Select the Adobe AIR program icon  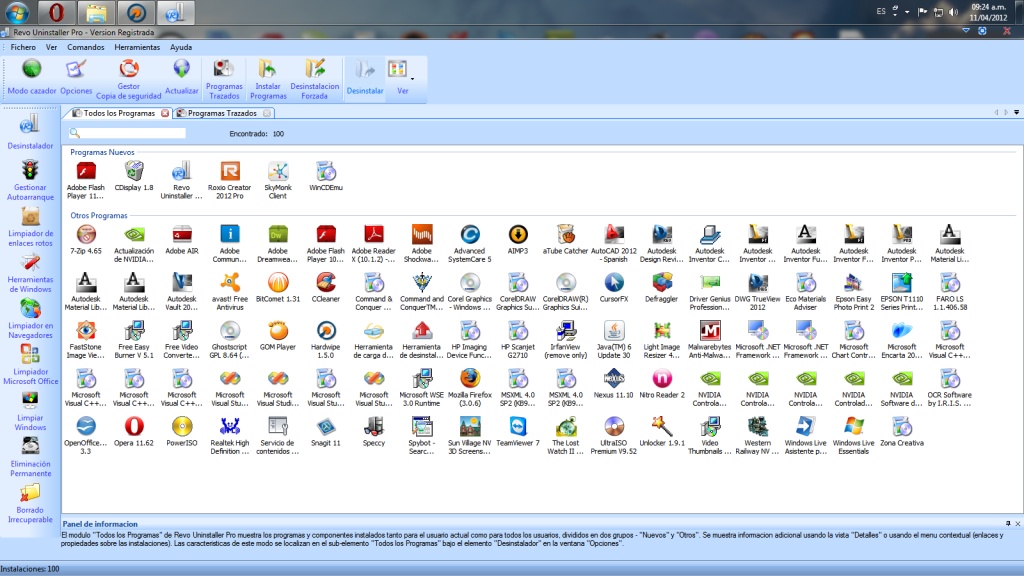[182, 239]
